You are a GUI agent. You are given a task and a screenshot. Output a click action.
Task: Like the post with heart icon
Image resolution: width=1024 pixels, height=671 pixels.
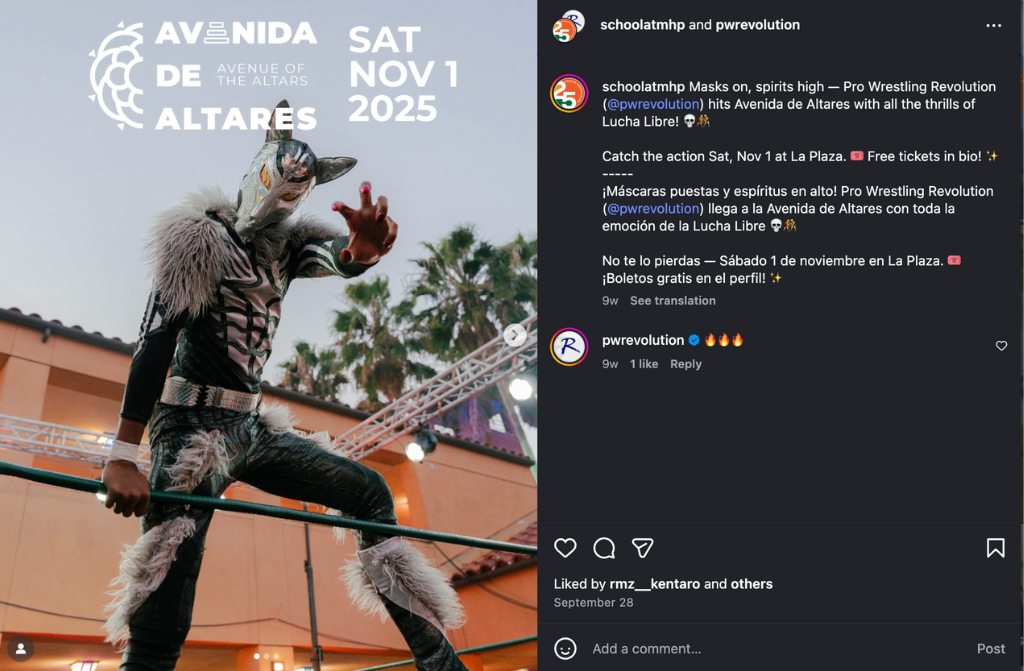(x=565, y=548)
